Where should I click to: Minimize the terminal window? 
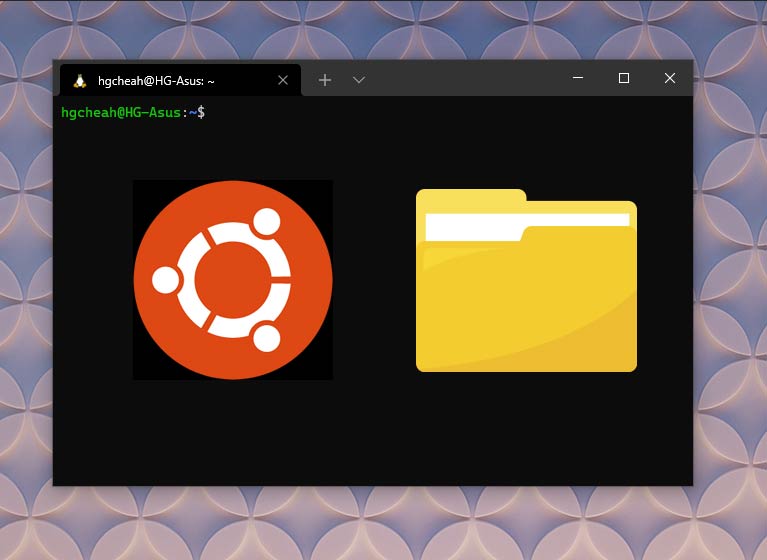[x=578, y=78]
